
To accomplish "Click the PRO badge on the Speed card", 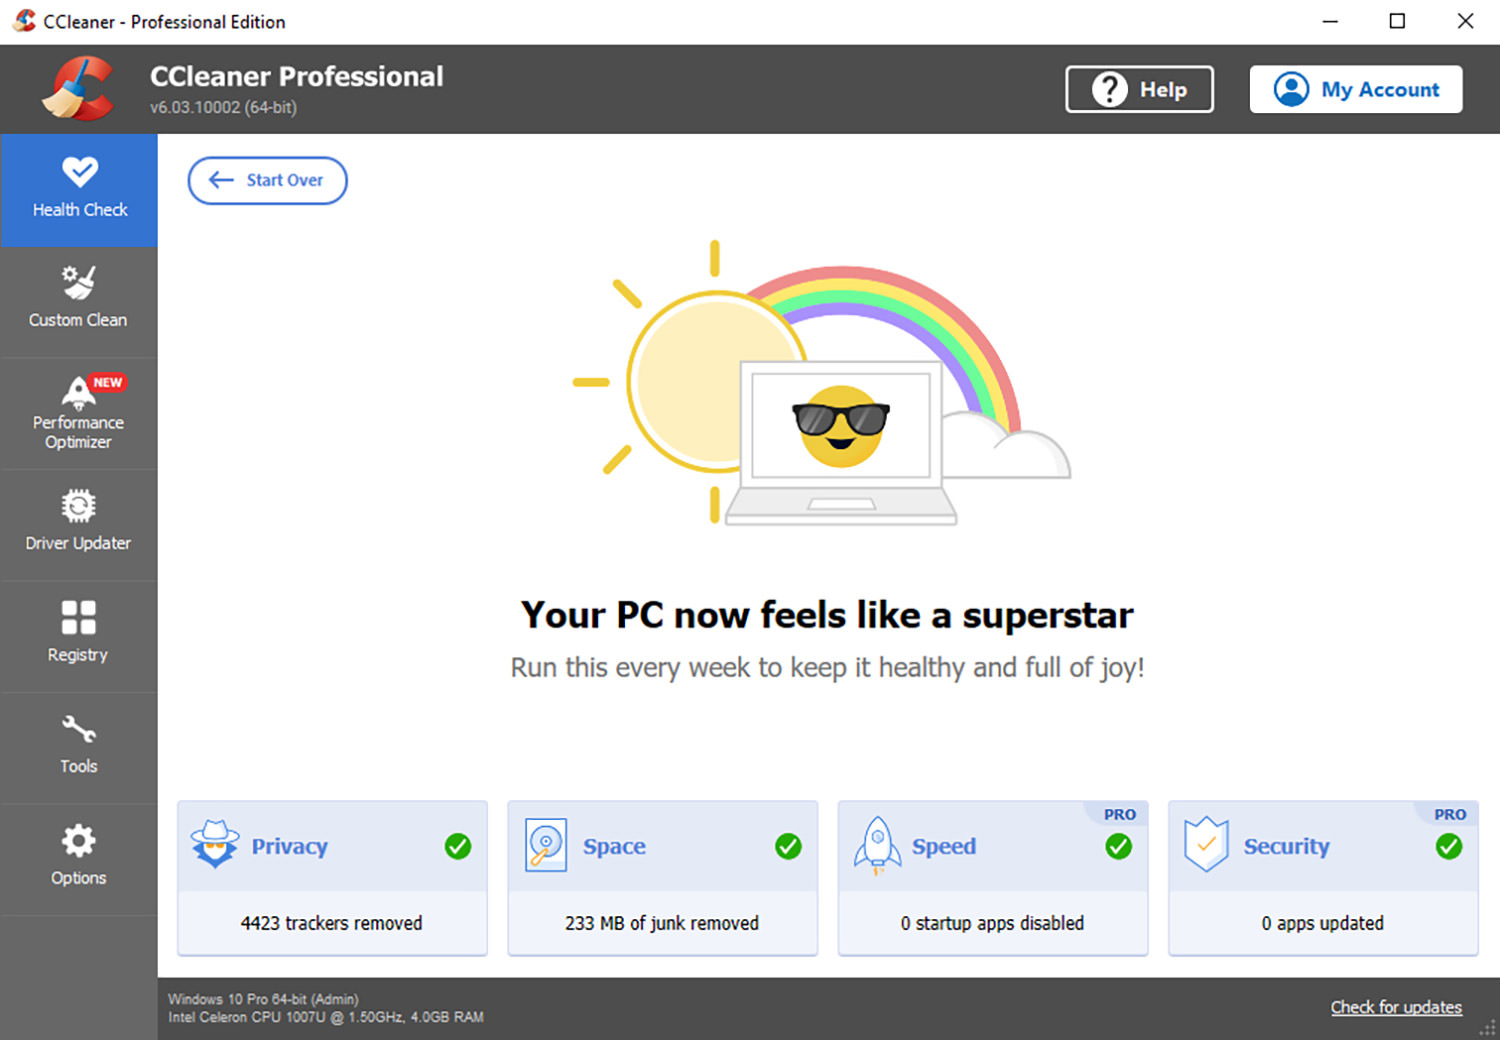I will click(1119, 814).
